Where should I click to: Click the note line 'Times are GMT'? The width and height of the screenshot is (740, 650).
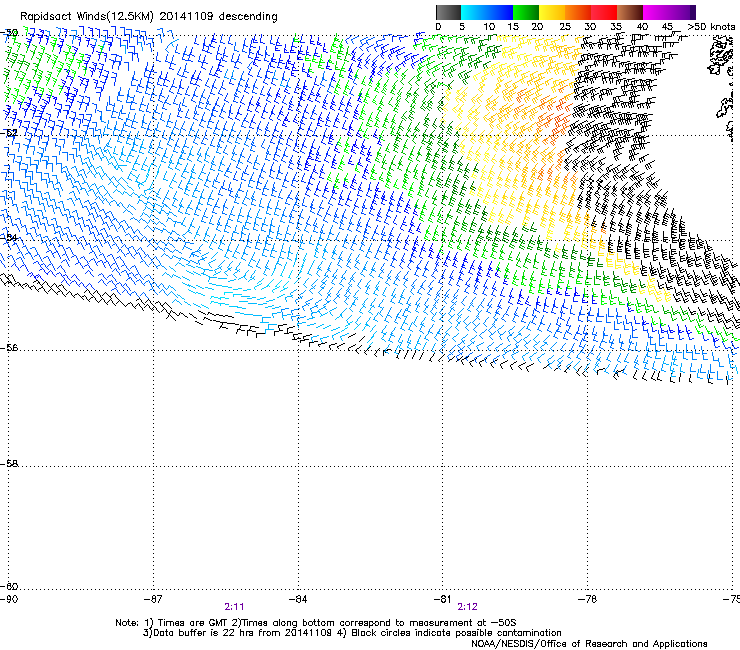[191, 623]
